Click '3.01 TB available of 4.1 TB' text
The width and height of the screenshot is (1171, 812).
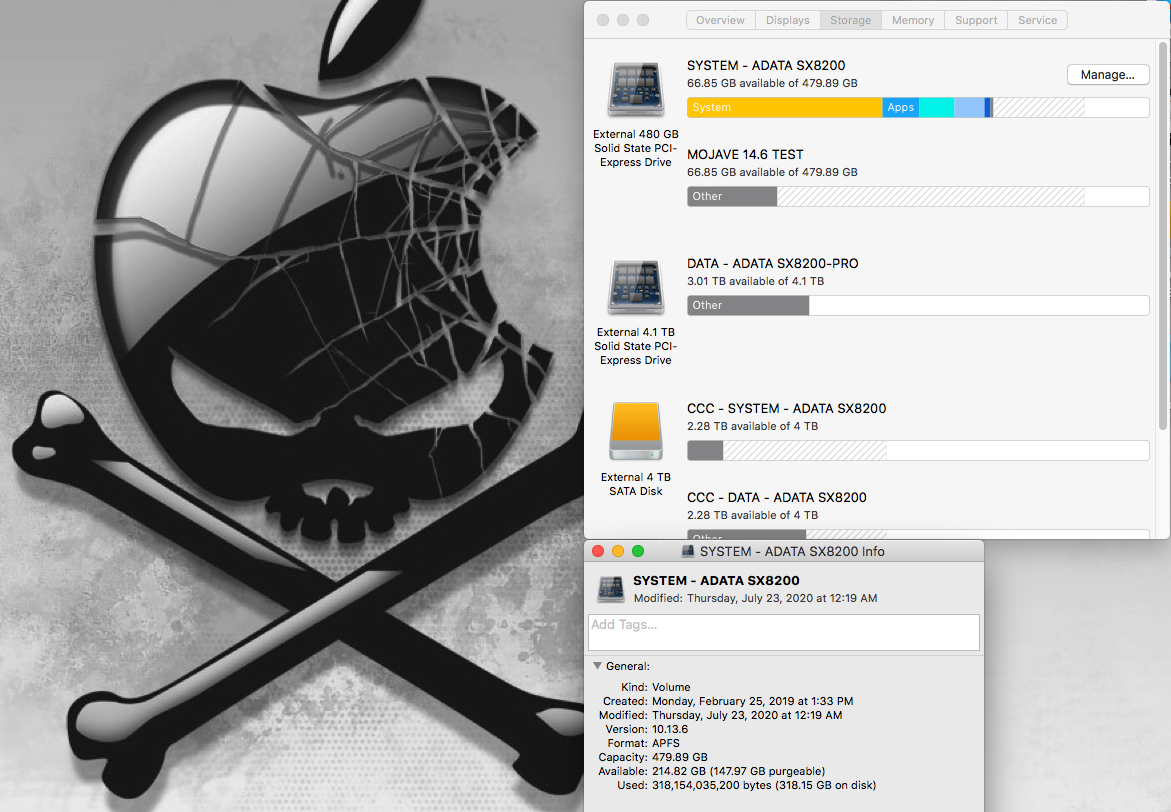click(x=756, y=282)
